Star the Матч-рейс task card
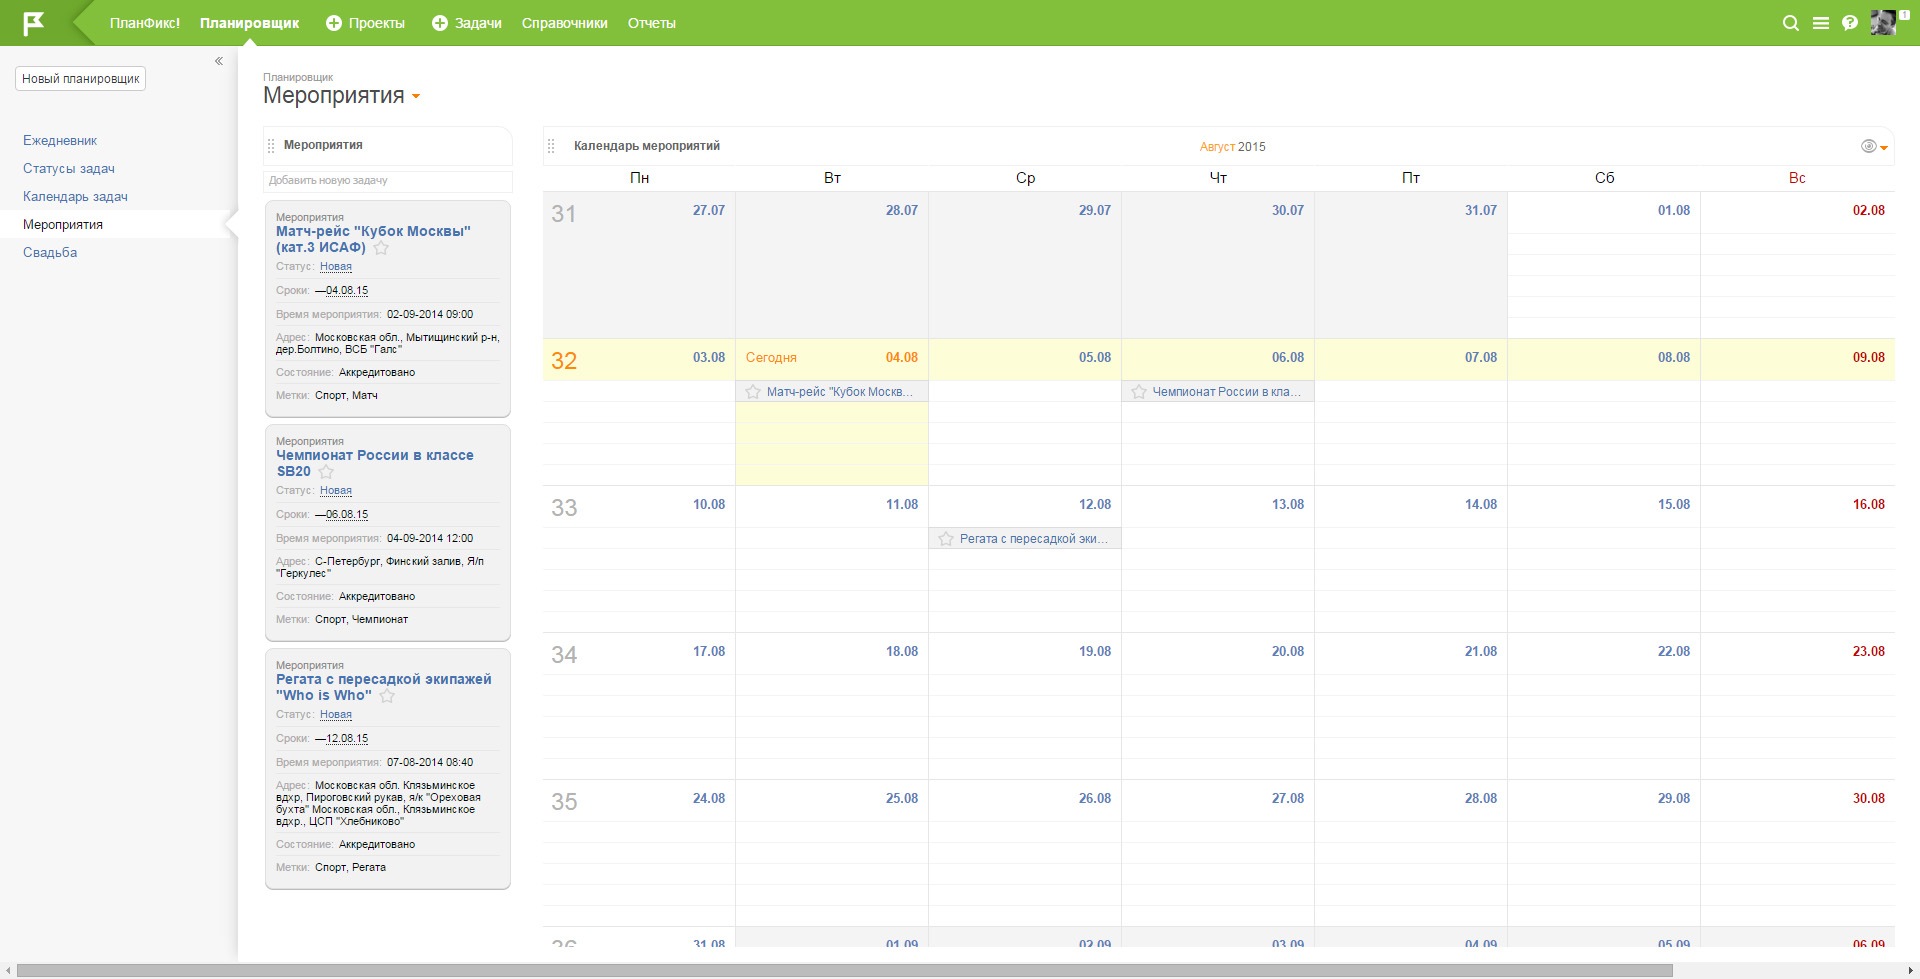 pos(381,248)
